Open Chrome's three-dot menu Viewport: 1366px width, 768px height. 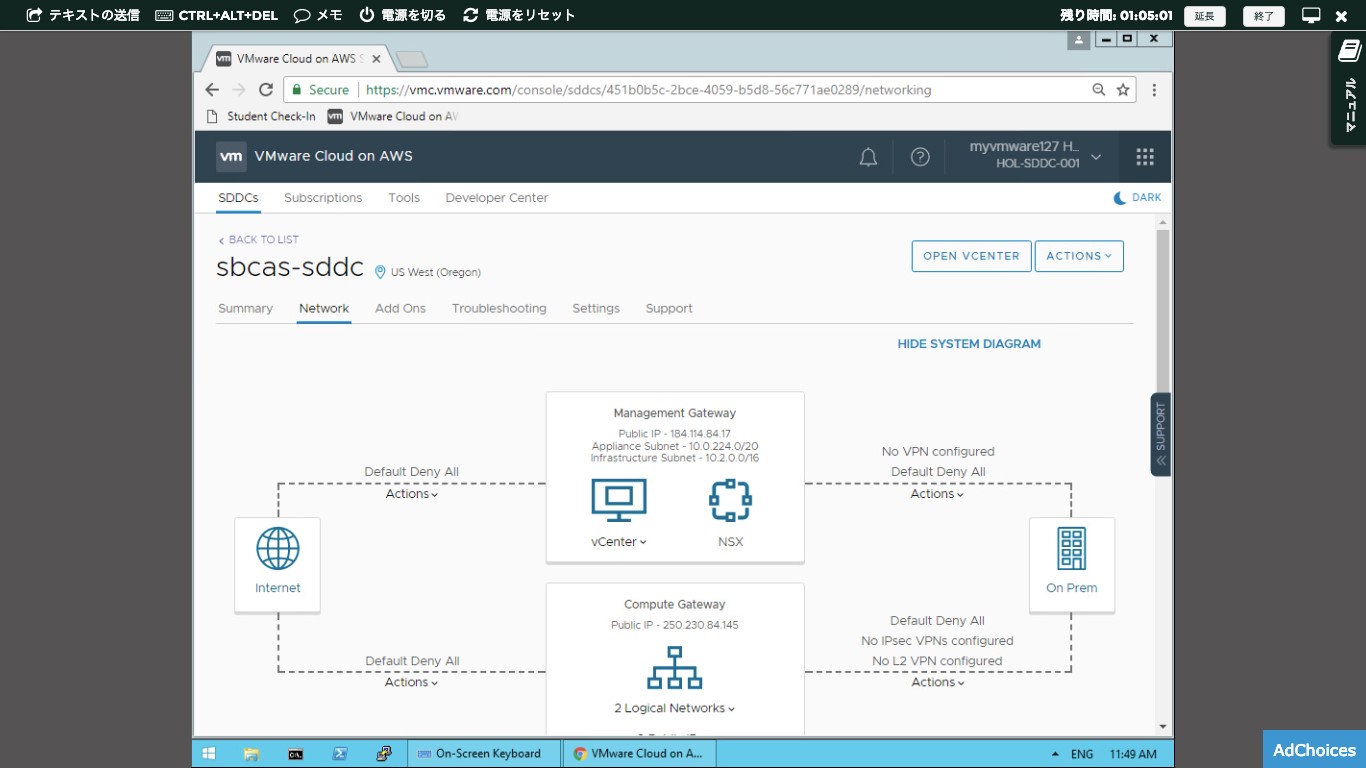[1154, 90]
